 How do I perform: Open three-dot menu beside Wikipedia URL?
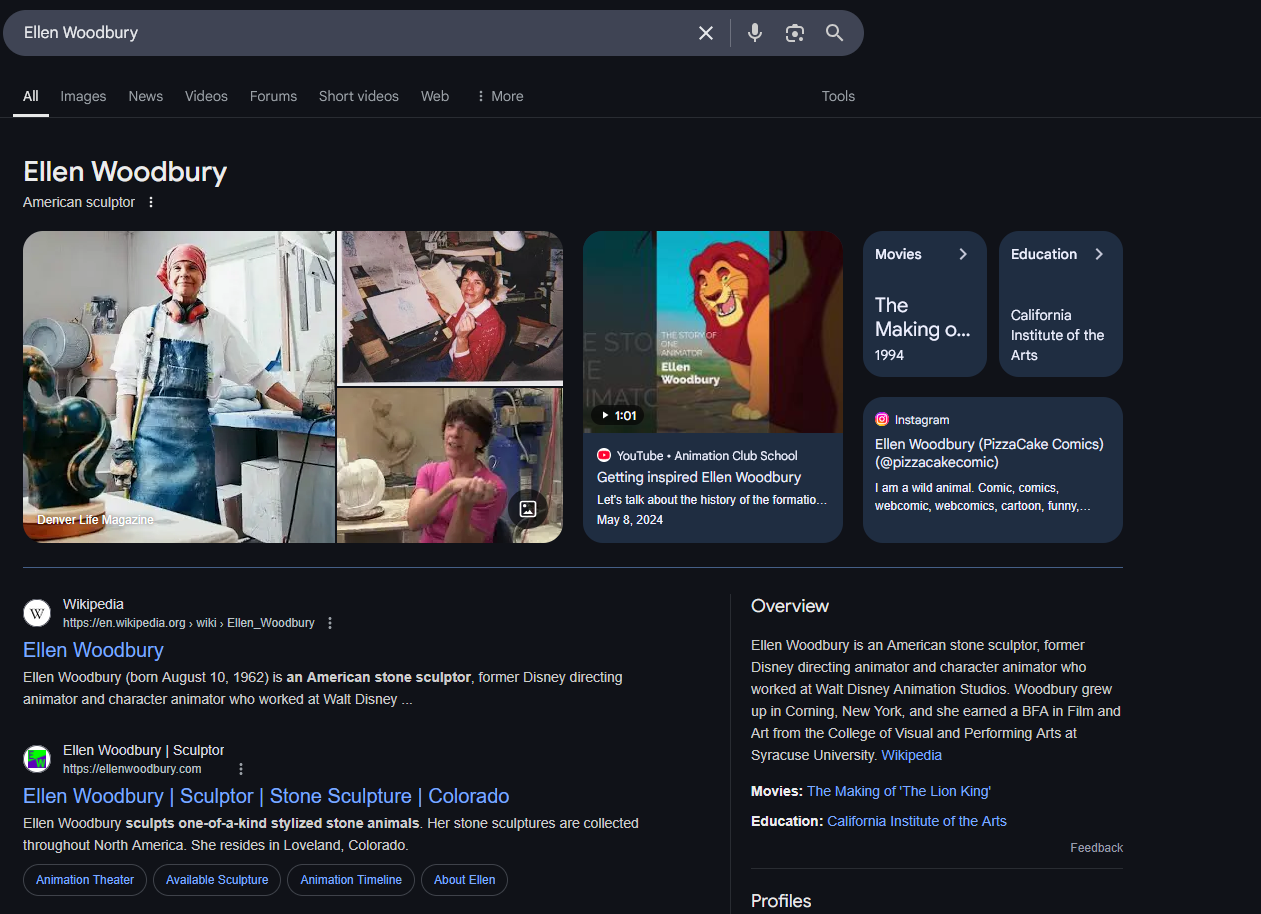[x=330, y=623]
